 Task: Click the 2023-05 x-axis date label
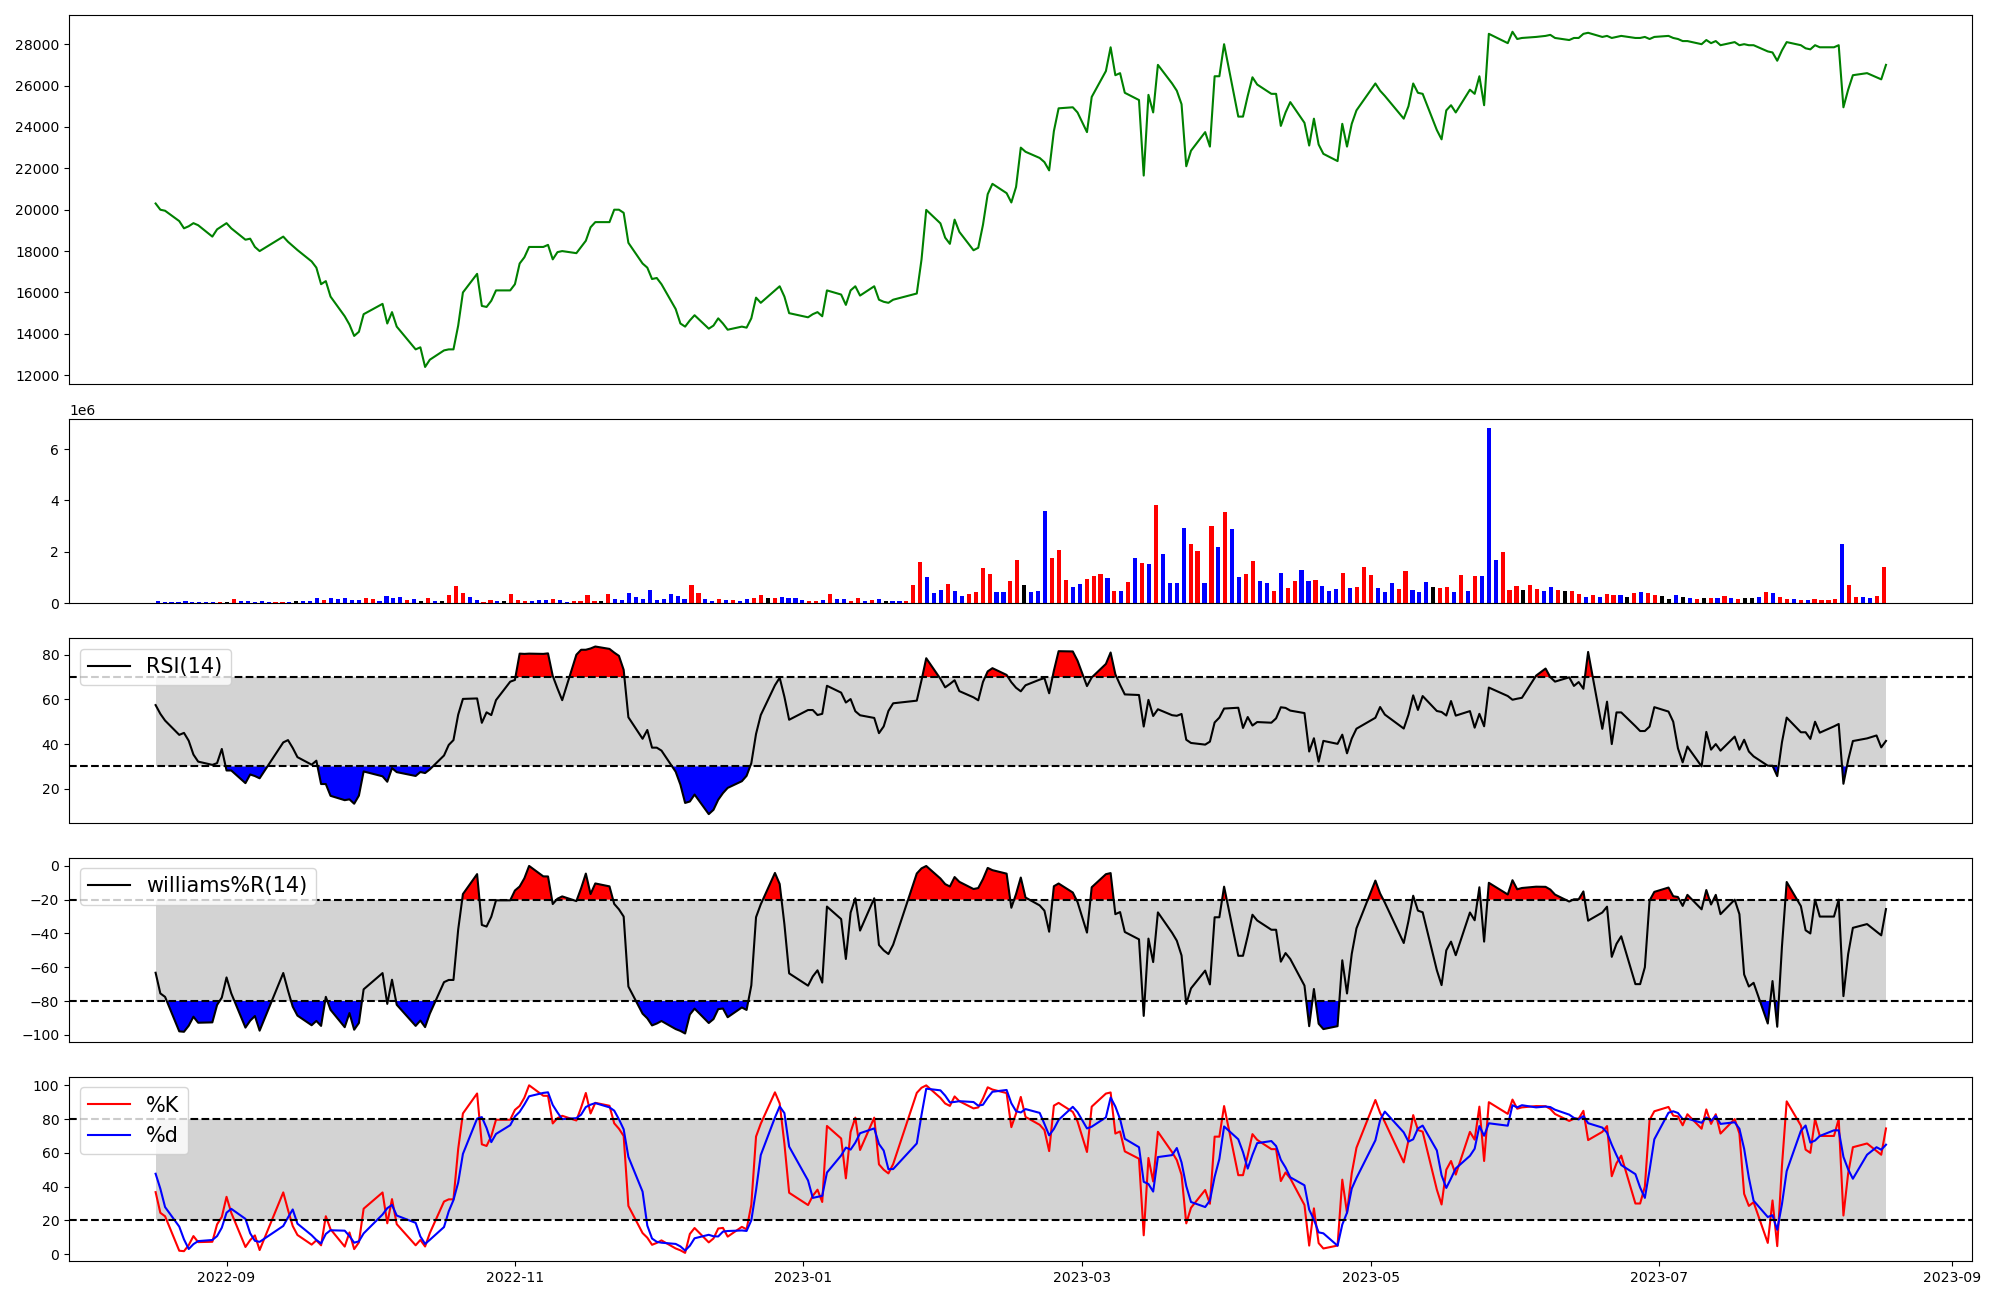point(1369,1276)
